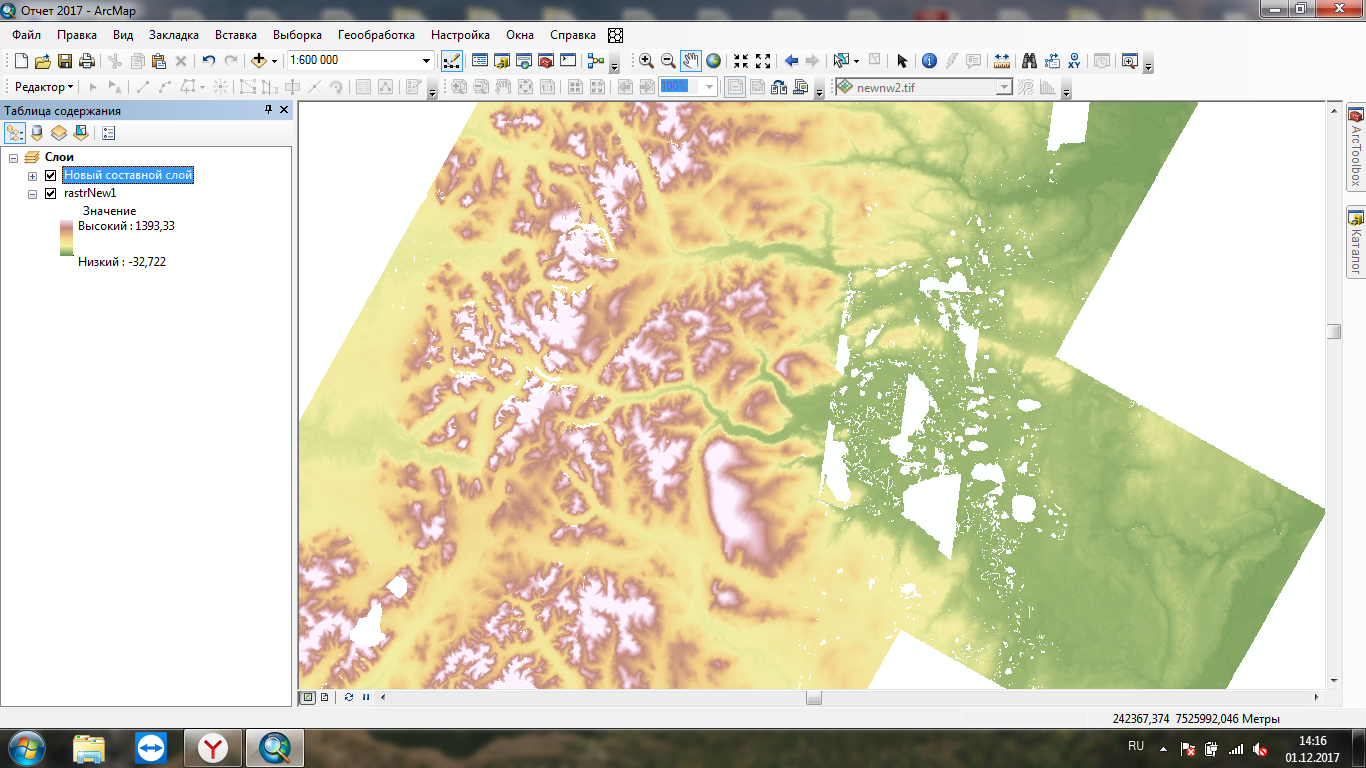Open the ArcToolbox side tab
The height and width of the screenshot is (768, 1366).
coord(1356,149)
